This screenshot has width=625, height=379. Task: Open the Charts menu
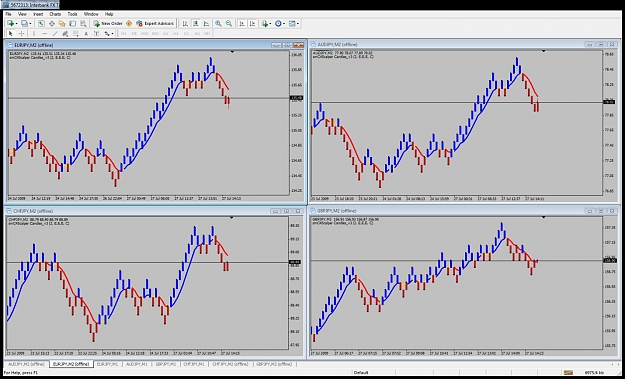coord(55,14)
